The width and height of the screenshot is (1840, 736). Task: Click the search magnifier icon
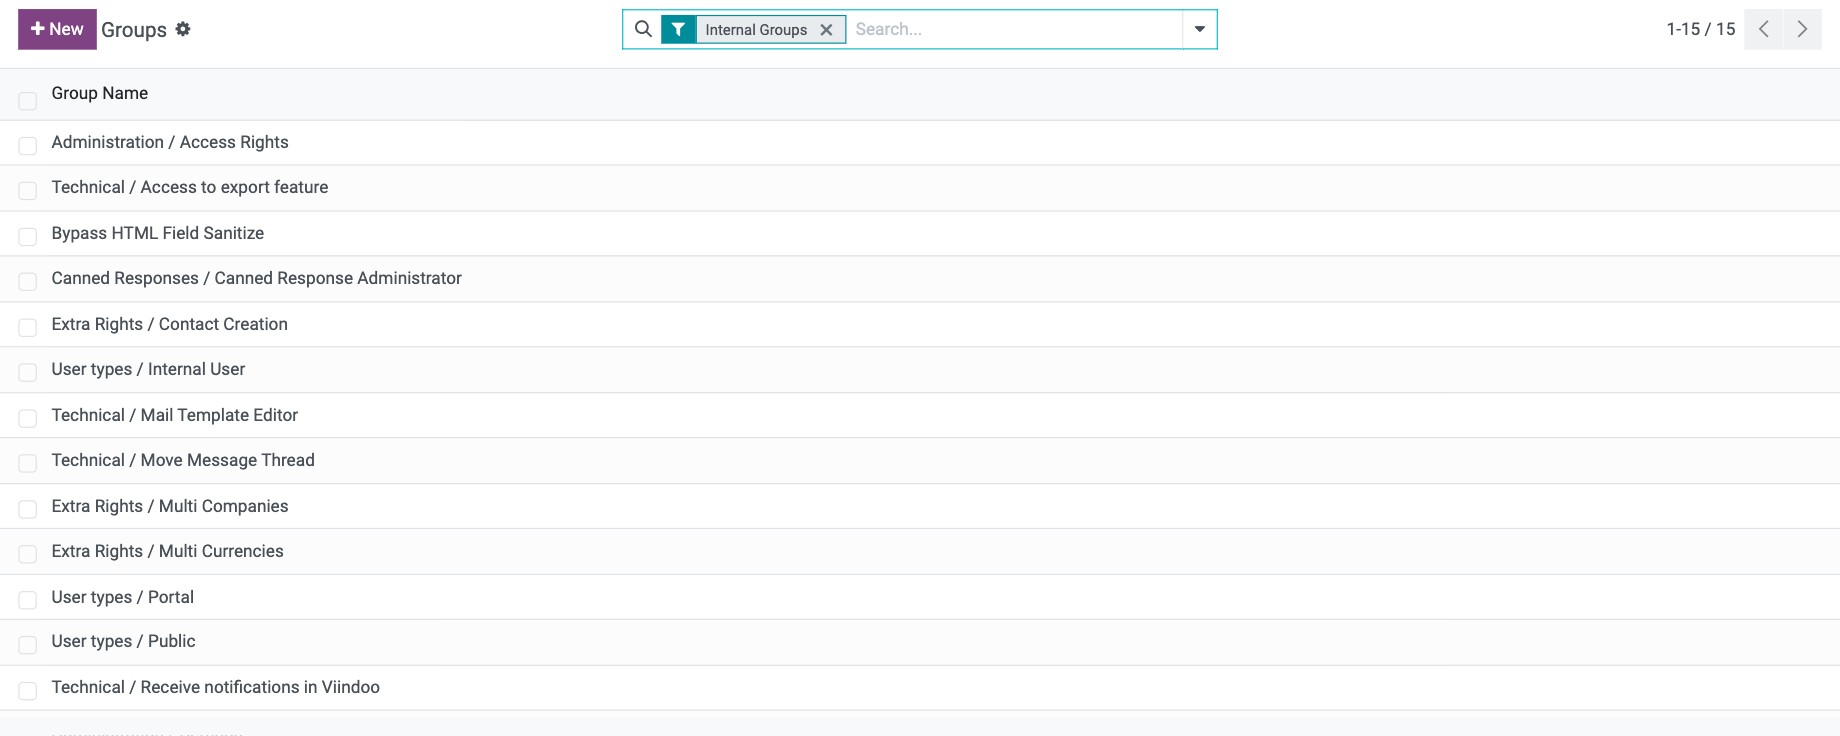[643, 29]
